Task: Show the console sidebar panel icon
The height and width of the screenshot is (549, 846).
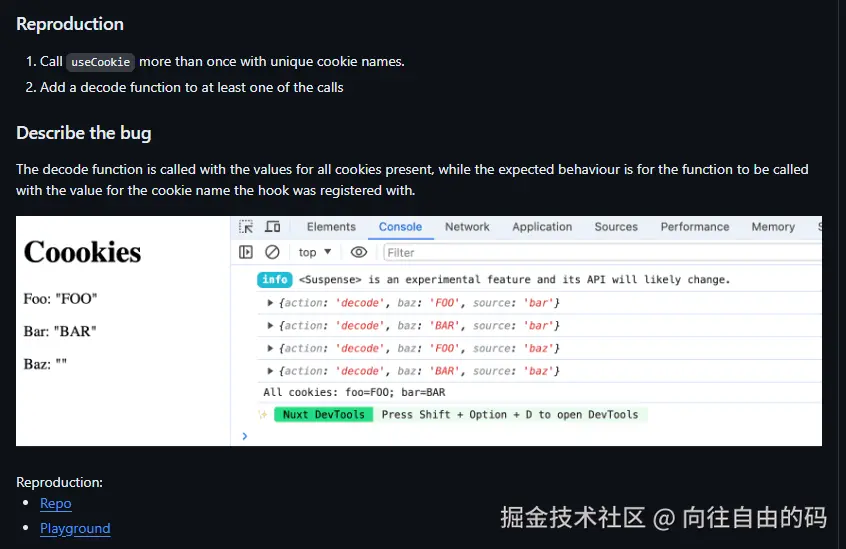Action: tap(246, 252)
